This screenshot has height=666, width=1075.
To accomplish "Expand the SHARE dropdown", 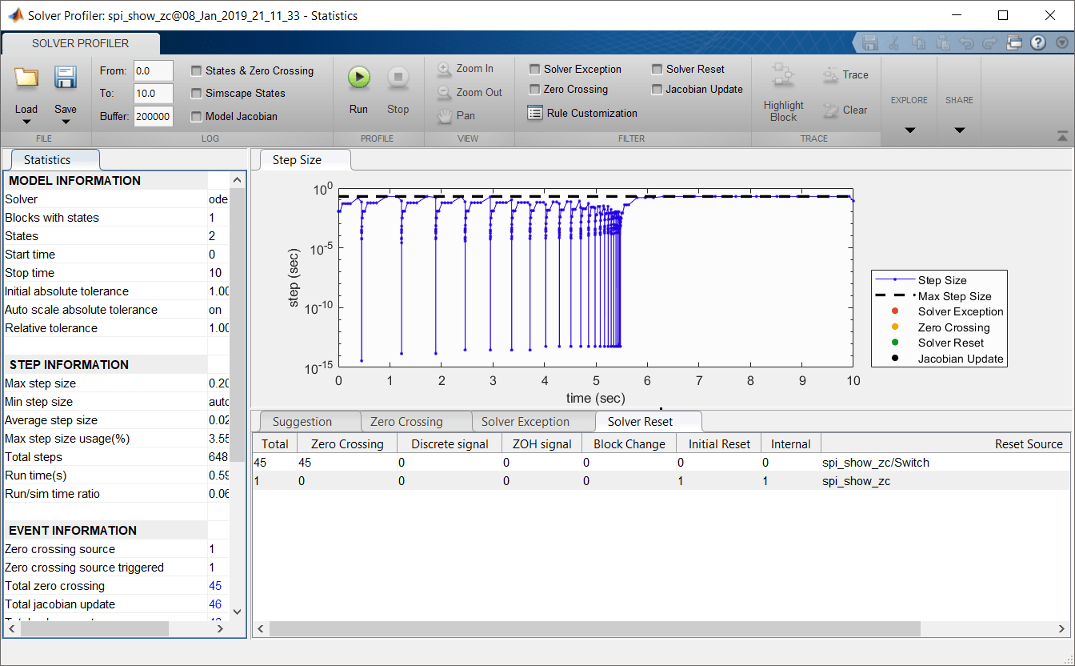I will click(x=959, y=130).
